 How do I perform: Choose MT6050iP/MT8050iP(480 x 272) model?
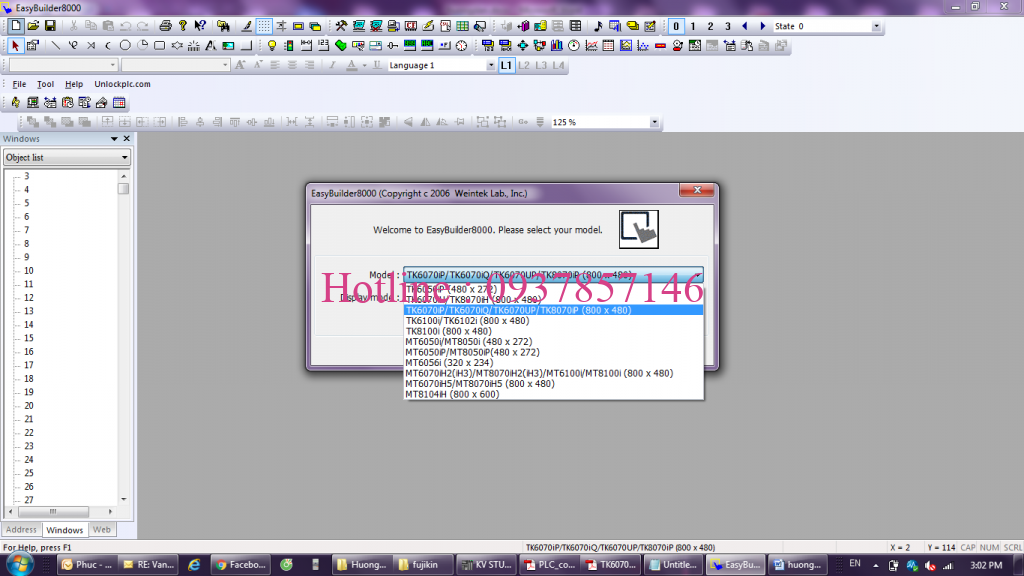point(554,352)
